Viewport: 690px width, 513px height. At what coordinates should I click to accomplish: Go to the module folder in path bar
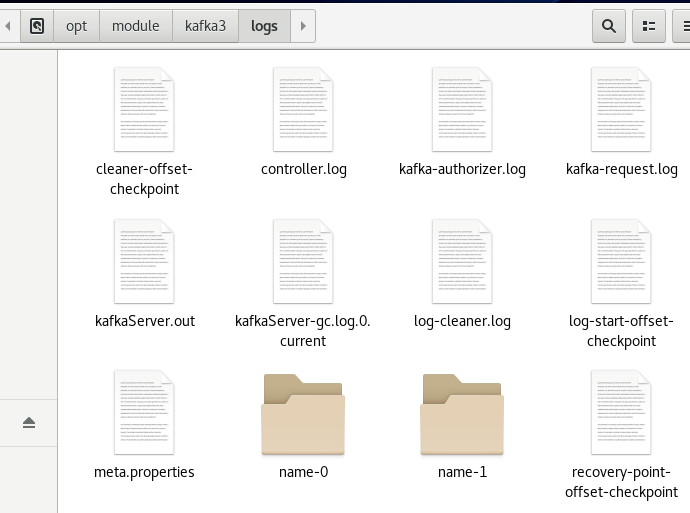tap(136, 26)
